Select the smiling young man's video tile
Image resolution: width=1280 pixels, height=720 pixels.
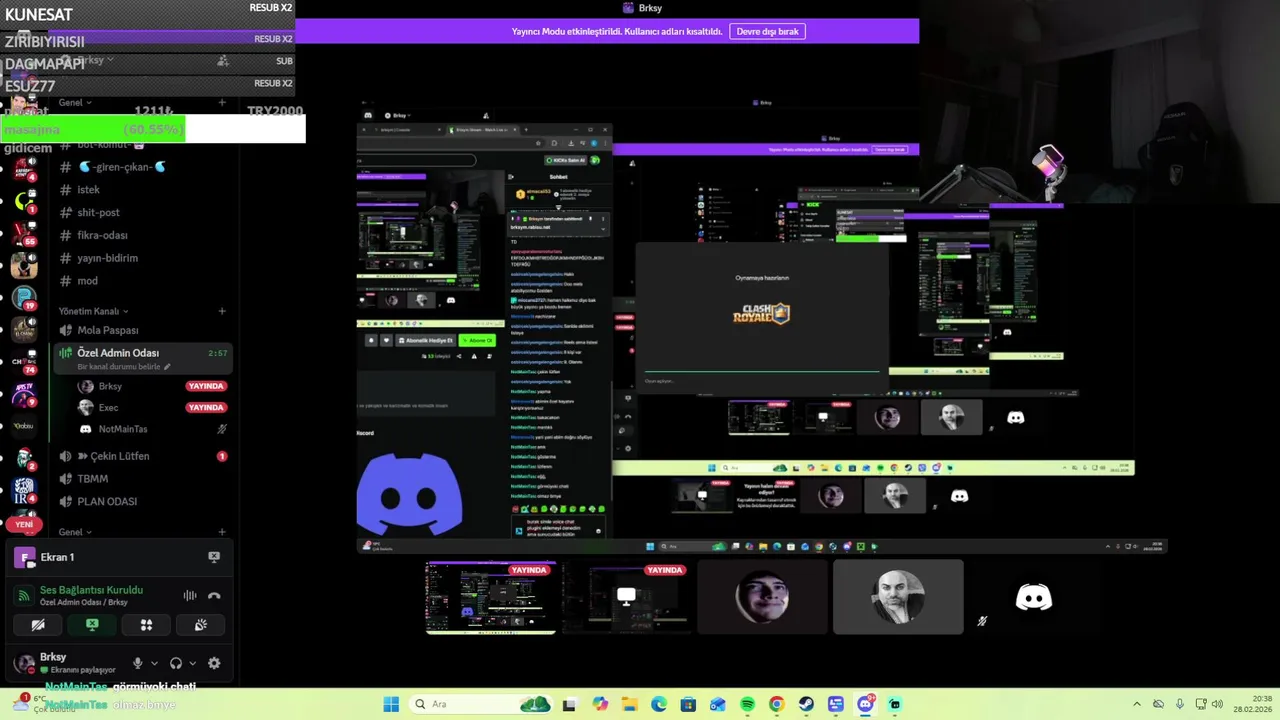[x=762, y=598]
